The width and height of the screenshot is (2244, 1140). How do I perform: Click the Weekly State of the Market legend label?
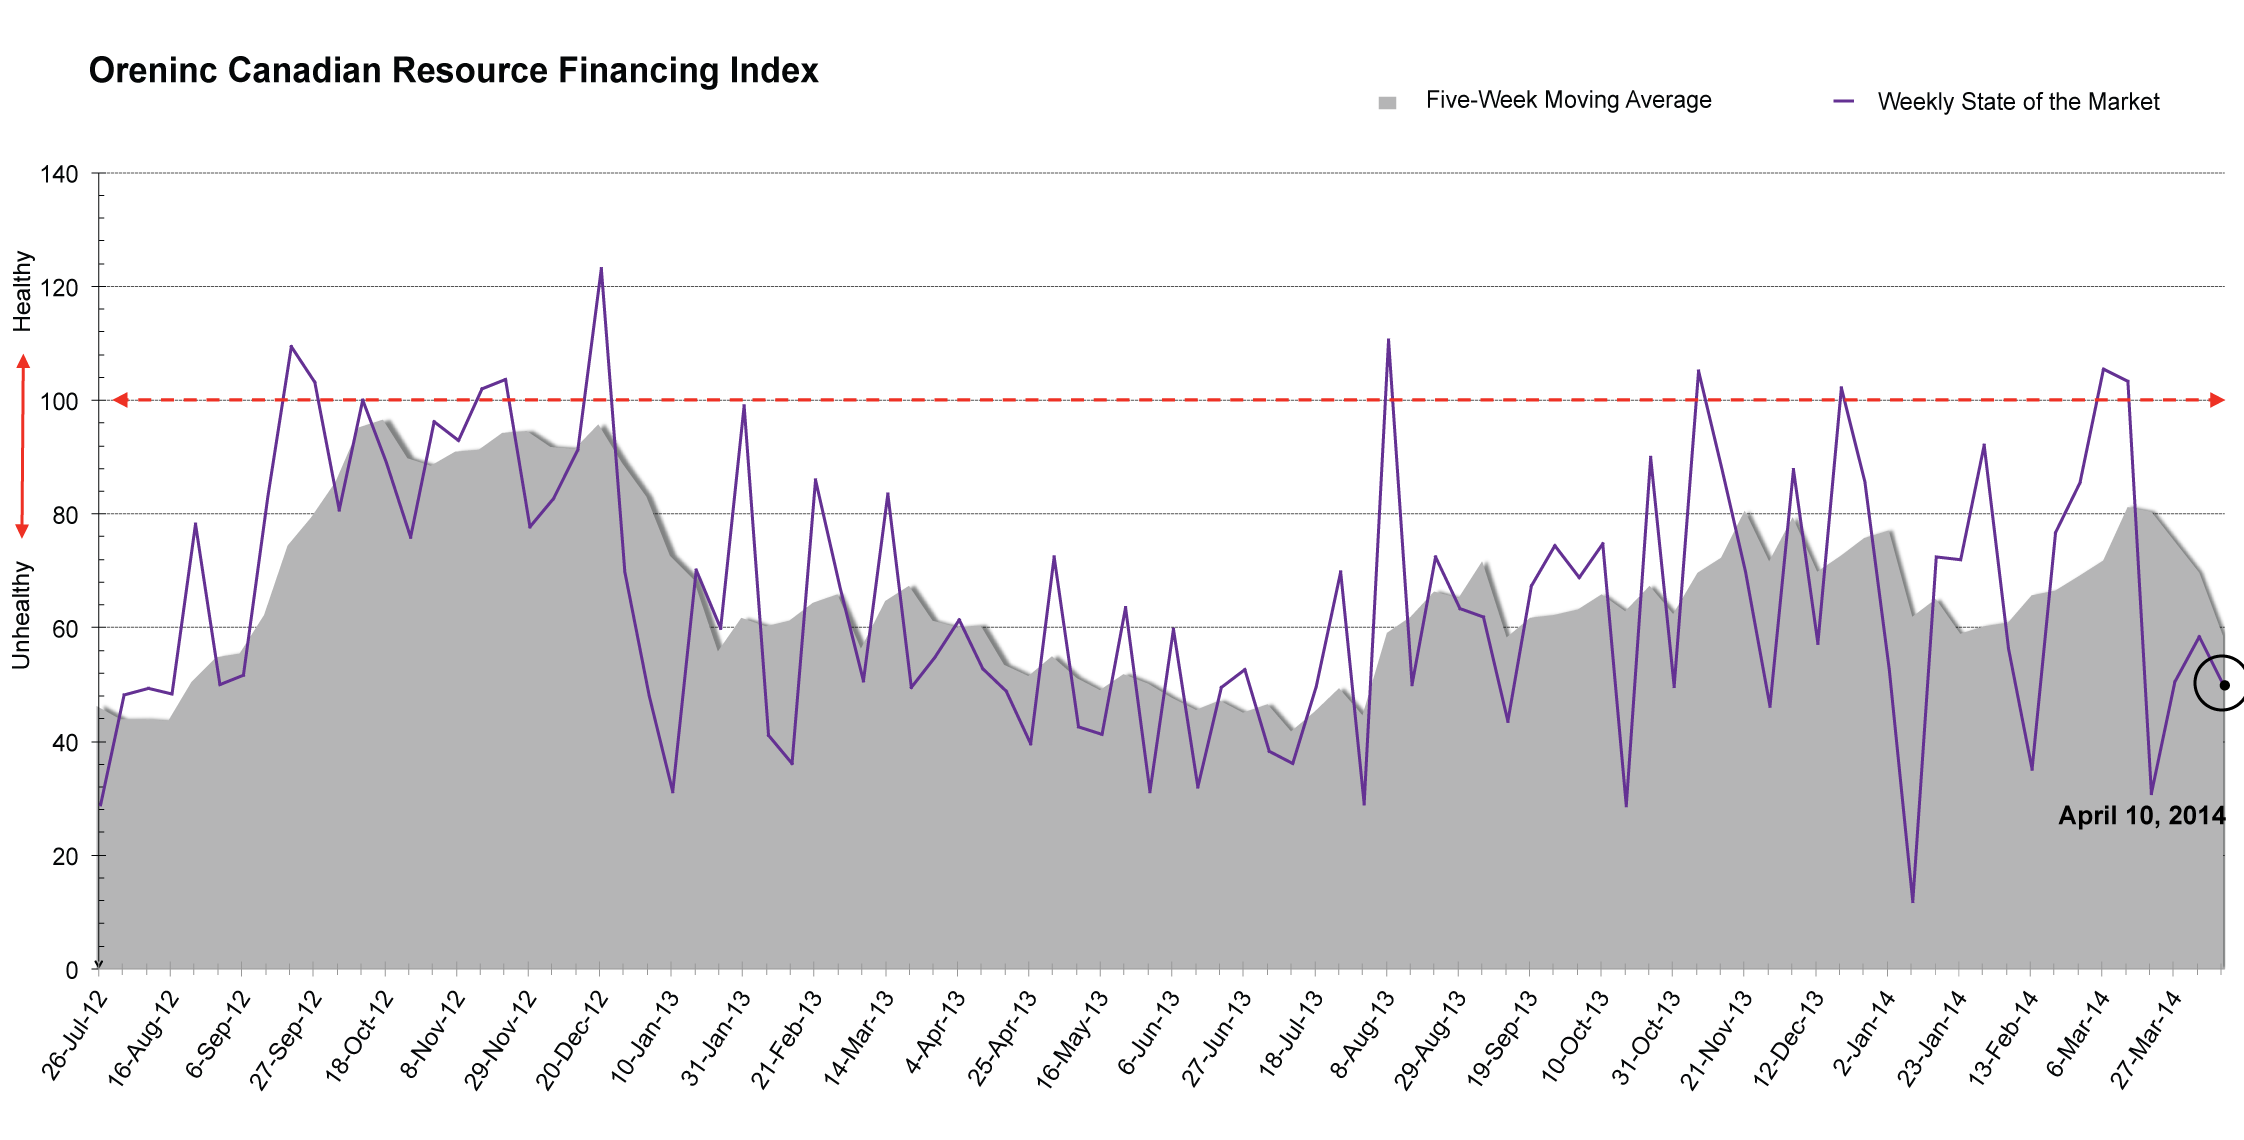pyautogui.click(x=2018, y=102)
